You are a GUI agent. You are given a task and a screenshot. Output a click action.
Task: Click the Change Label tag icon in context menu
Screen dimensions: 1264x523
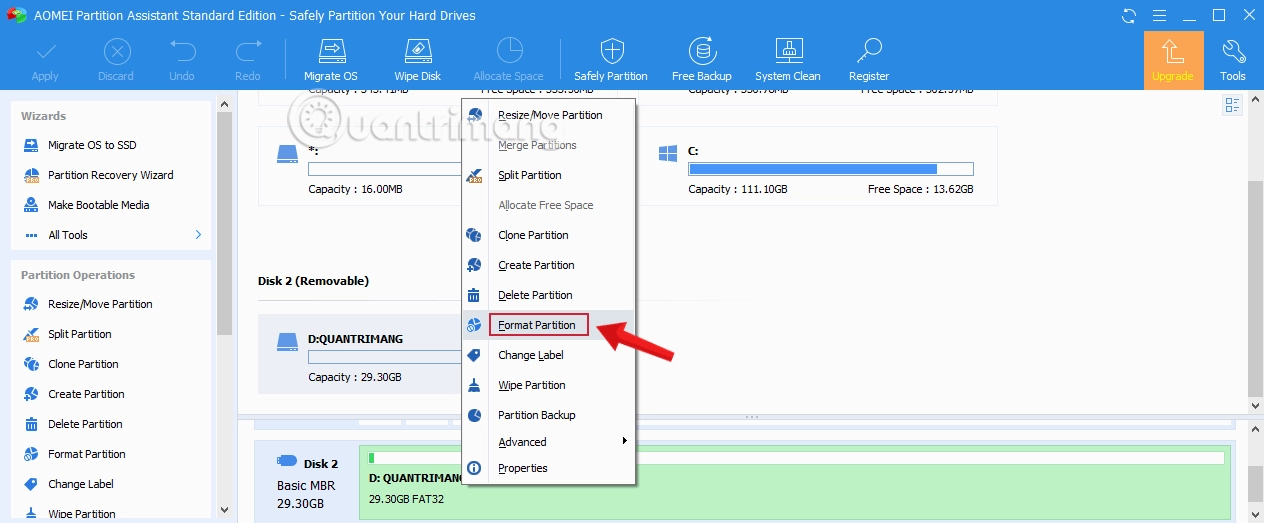pyautogui.click(x=475, y=355)
